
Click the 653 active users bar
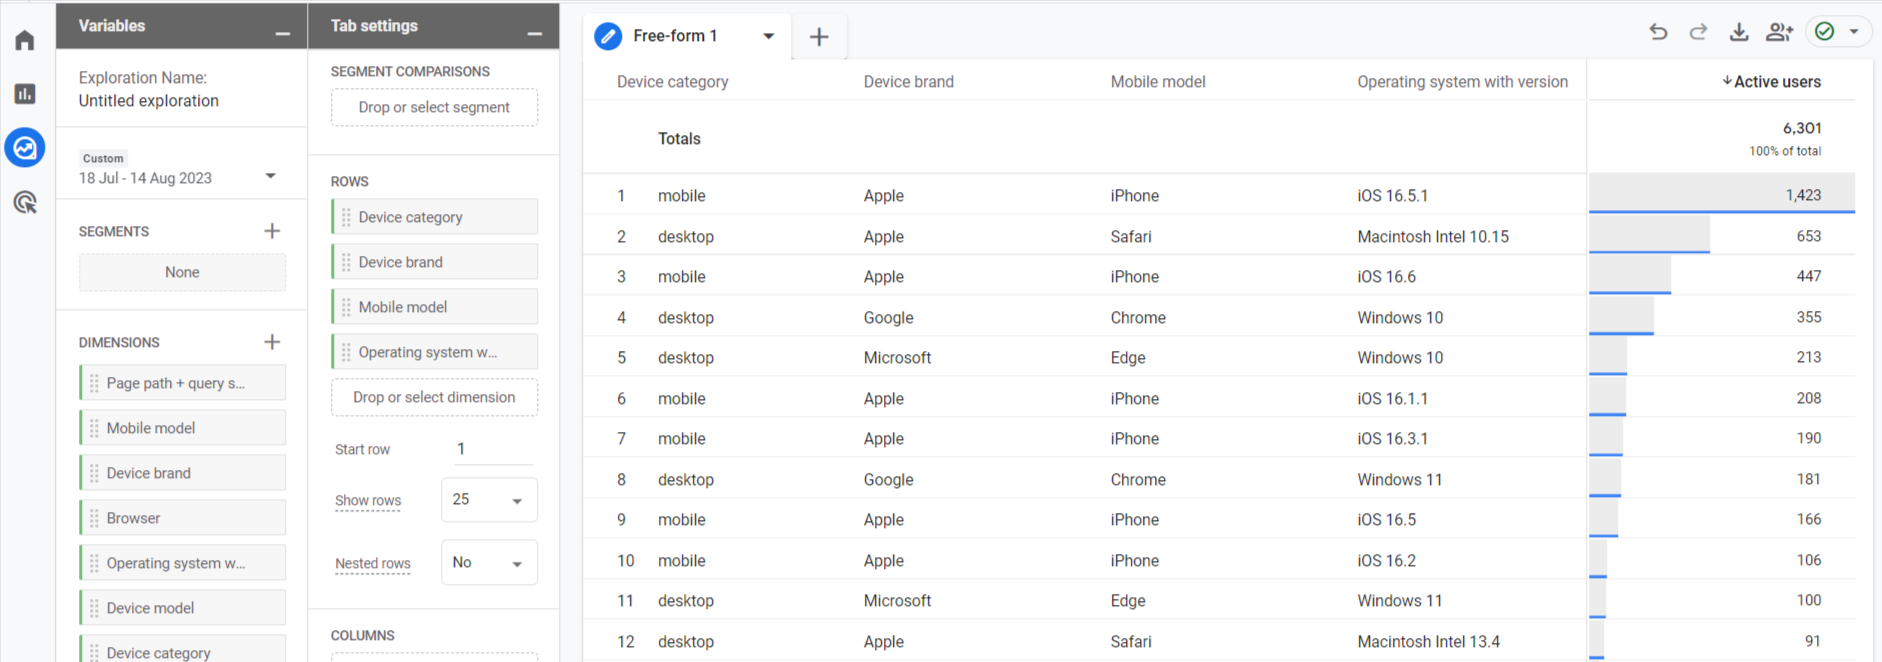click(x=1649, y=236)
